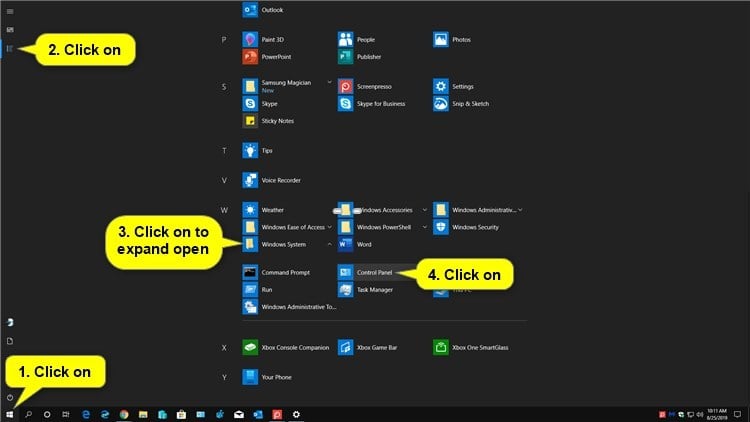Open File Explorer from the taskbar
Screen dimensions: 750x422
[x=143, y=414]
